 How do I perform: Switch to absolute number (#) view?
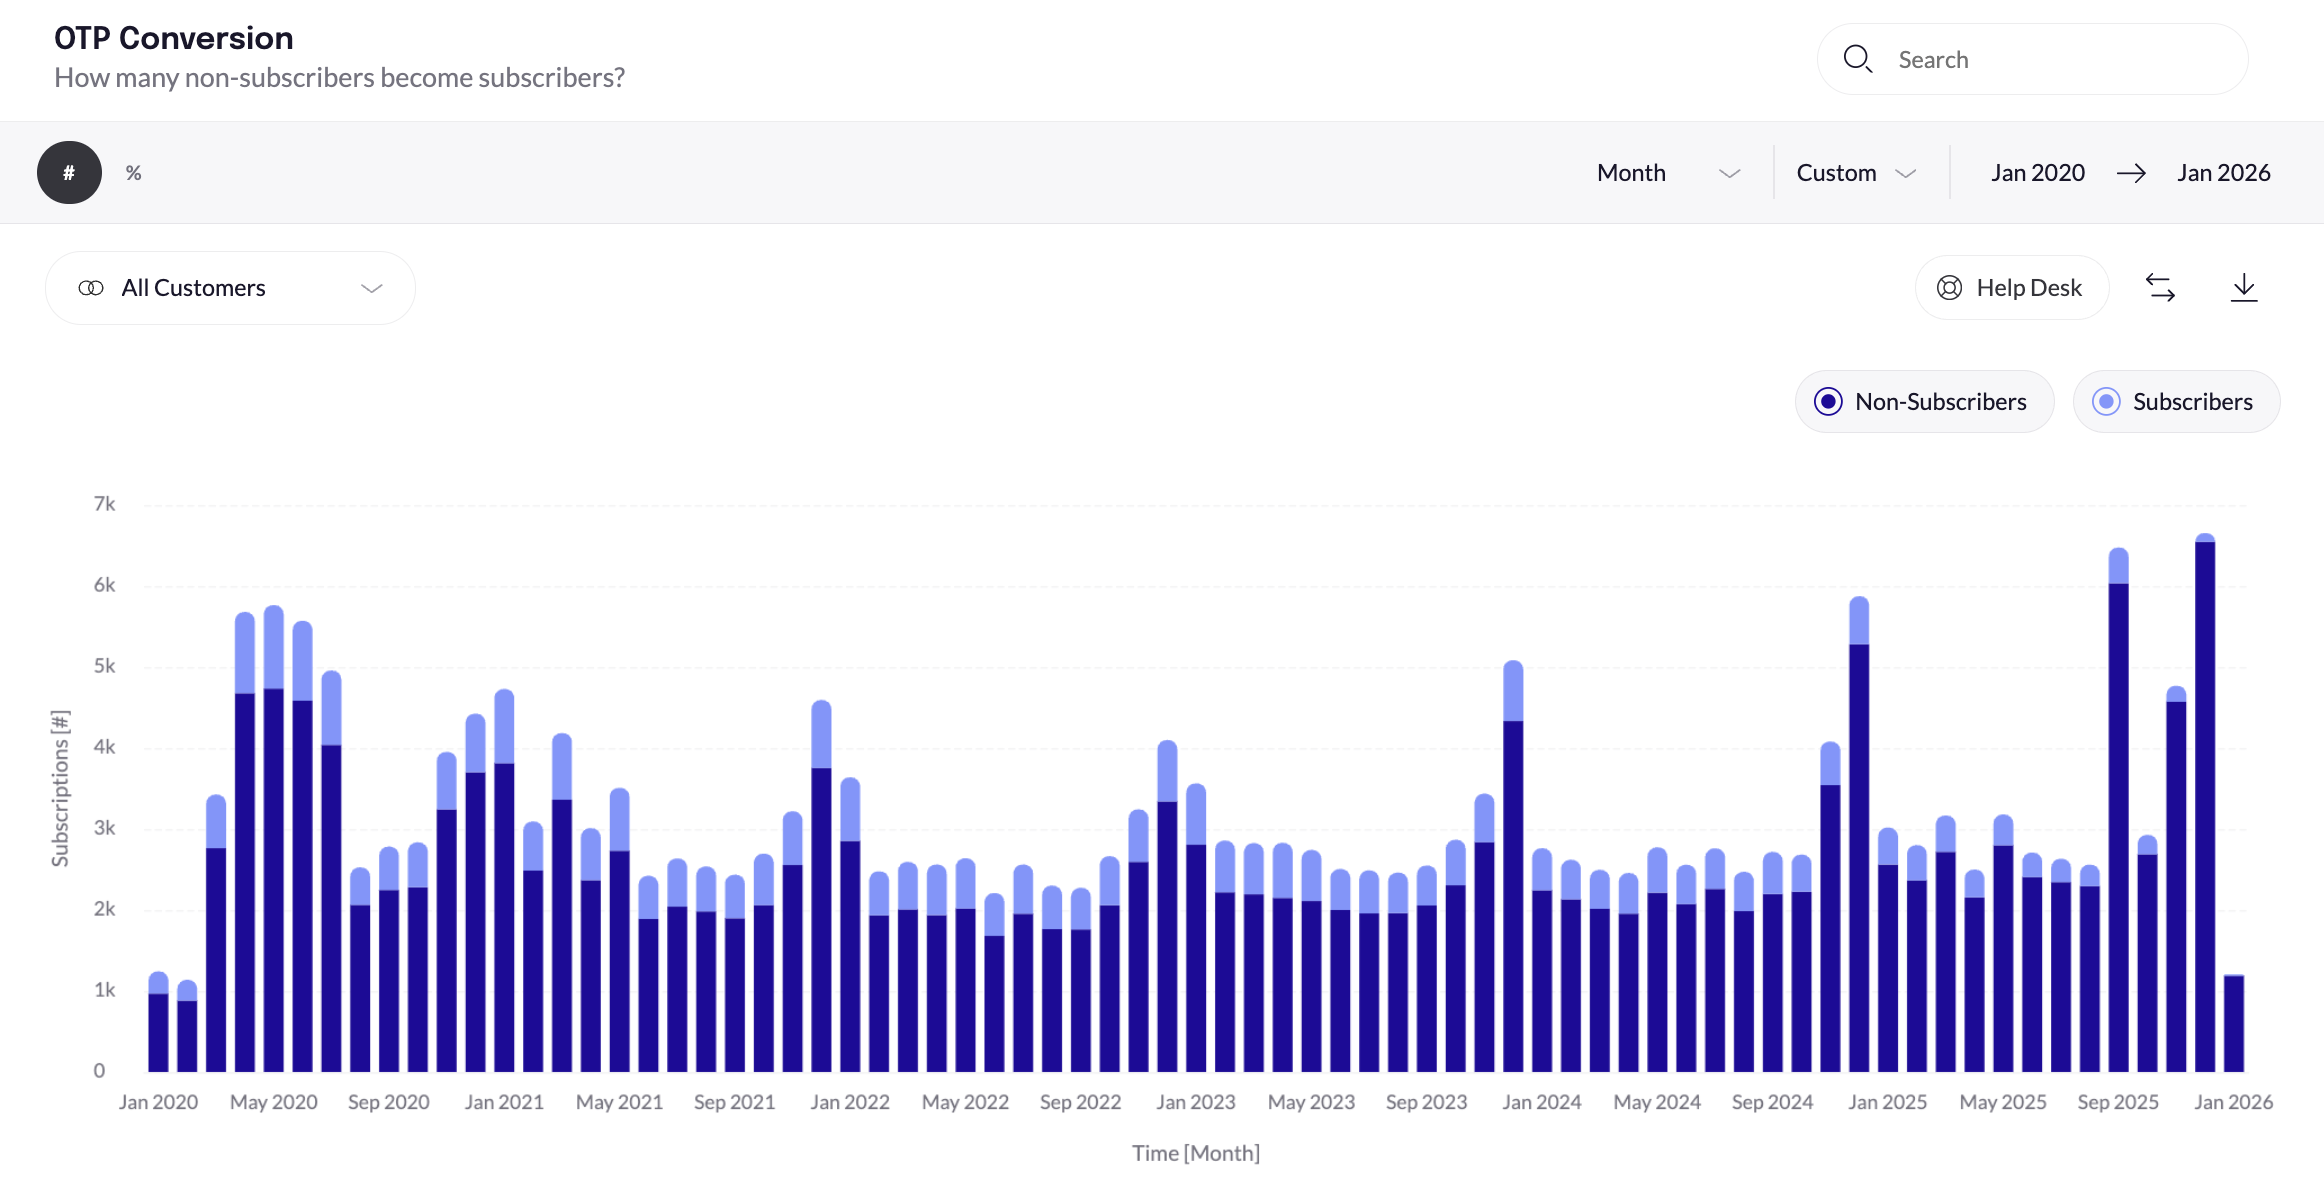(x=69, y=173)
